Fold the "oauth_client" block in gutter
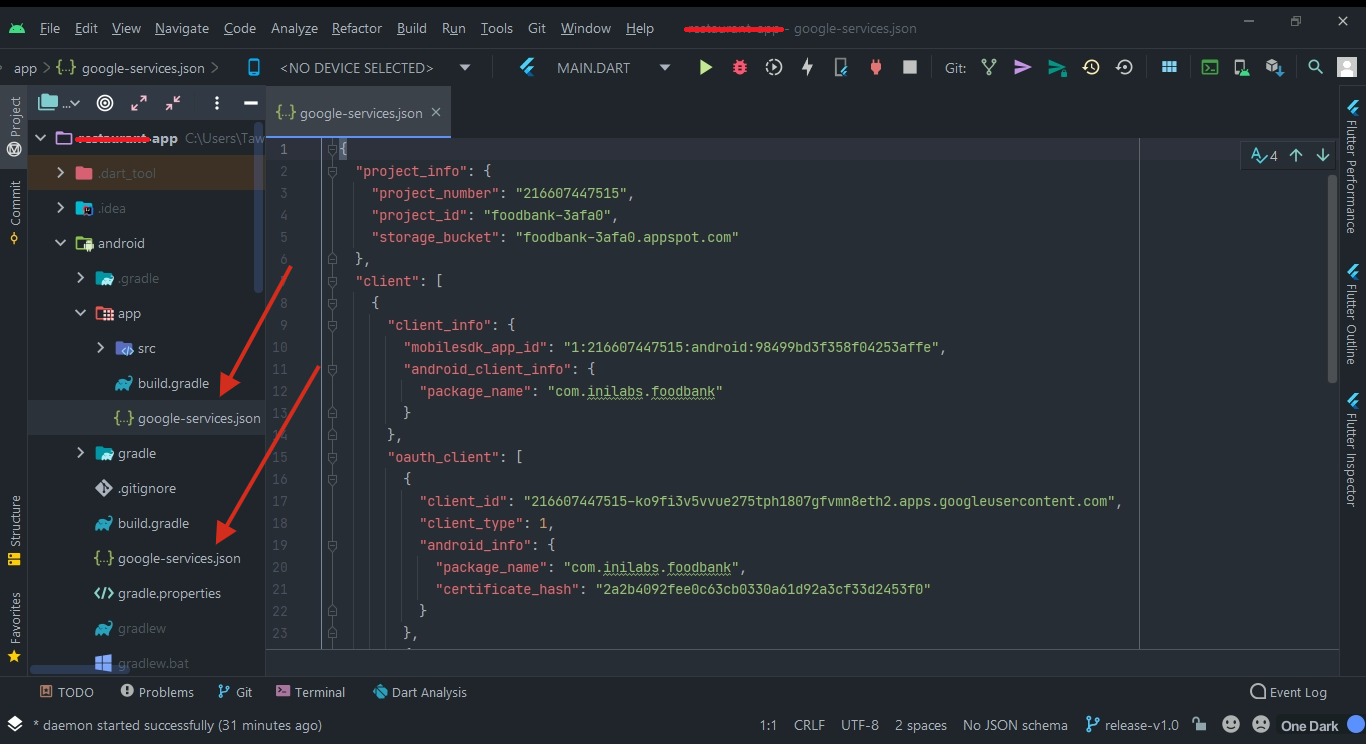Viewport: 1366px width, 744px height. tap(331, 457)
